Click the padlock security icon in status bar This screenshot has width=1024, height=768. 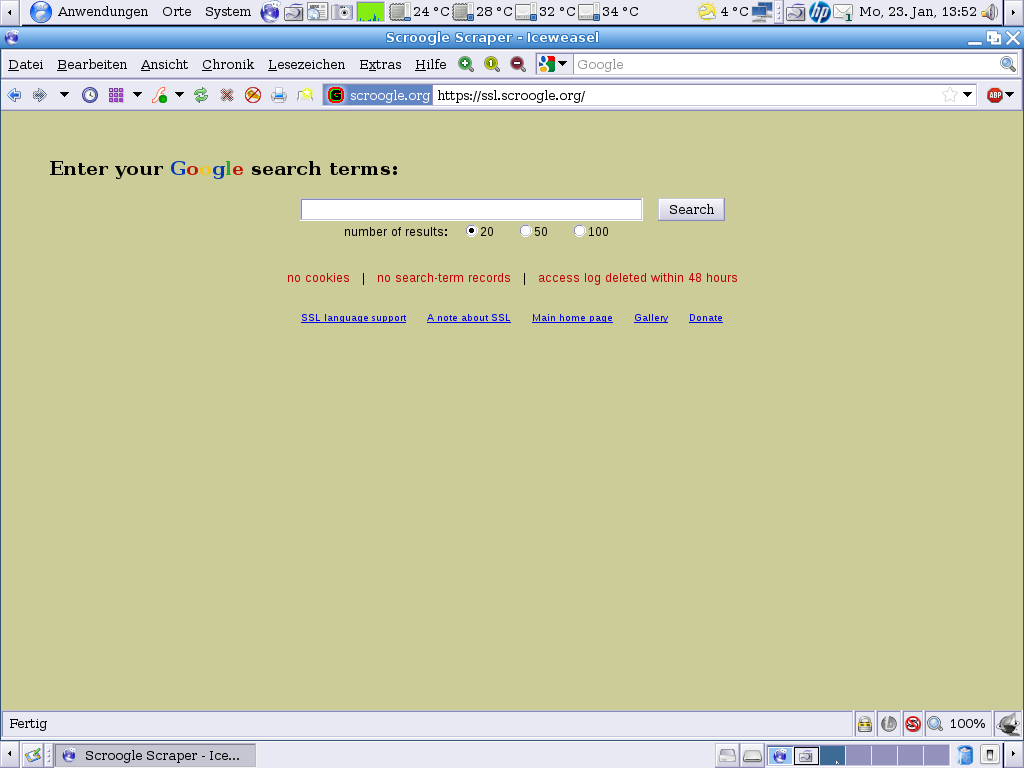click(x=865, y=724)
